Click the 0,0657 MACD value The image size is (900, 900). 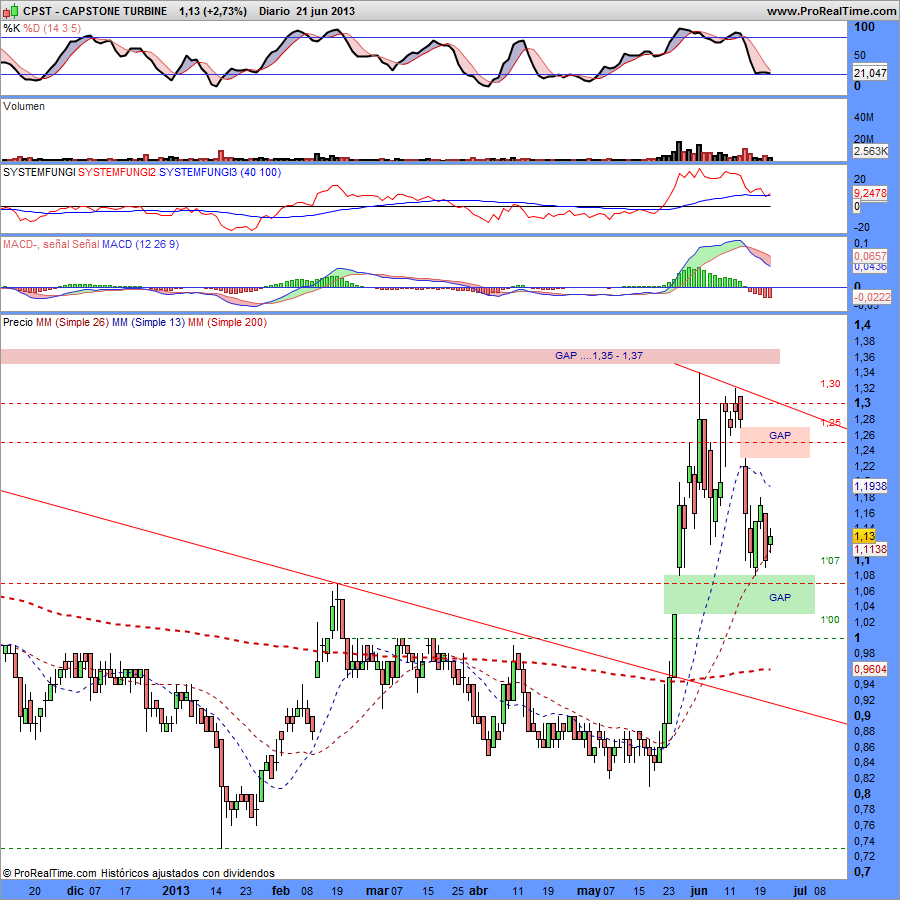870,256
